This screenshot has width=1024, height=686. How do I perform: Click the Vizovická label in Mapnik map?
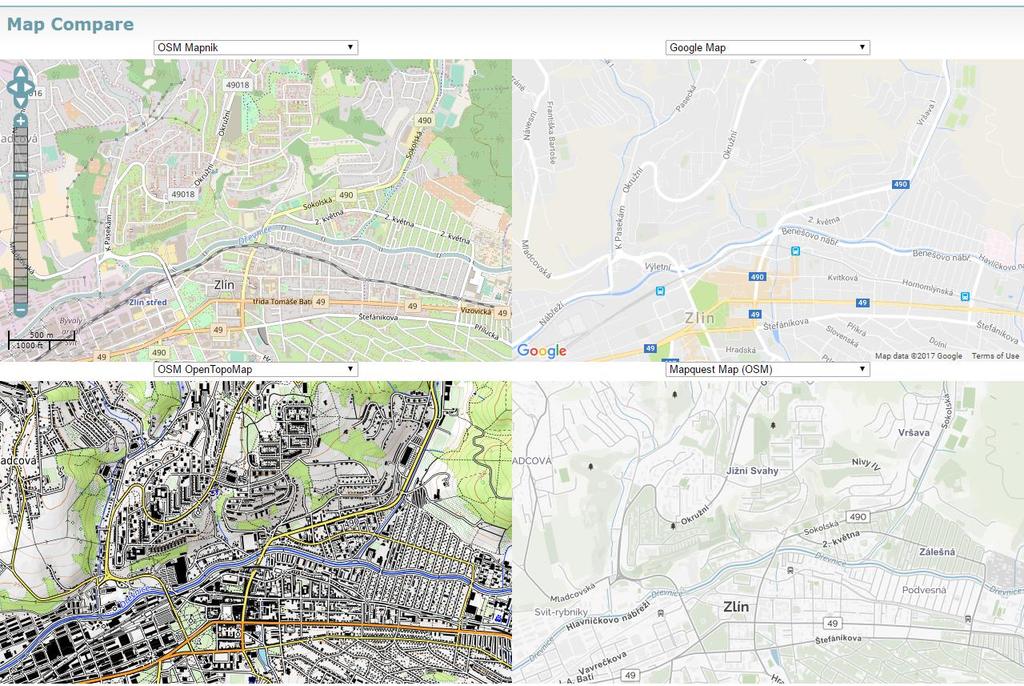click(x=475, y=311)
